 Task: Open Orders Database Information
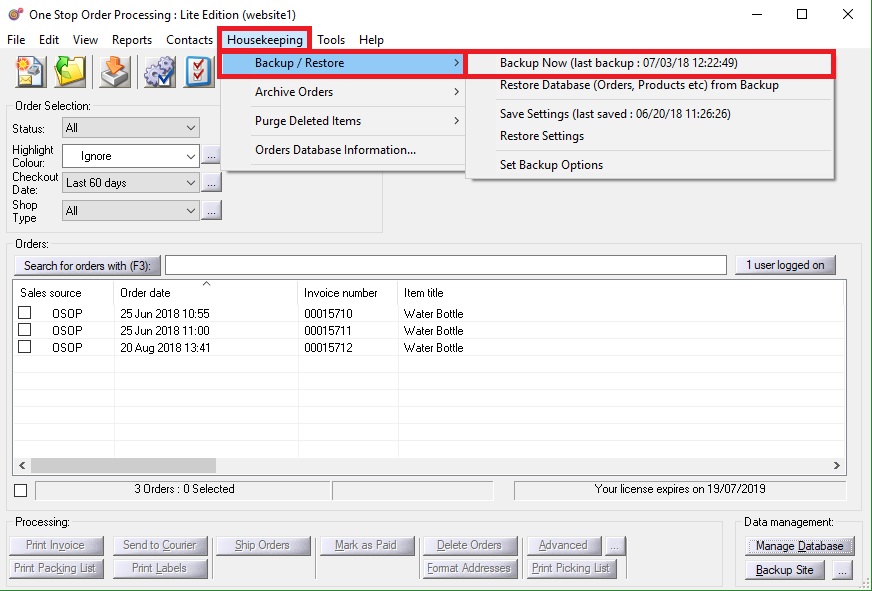(x=343, y=150)
